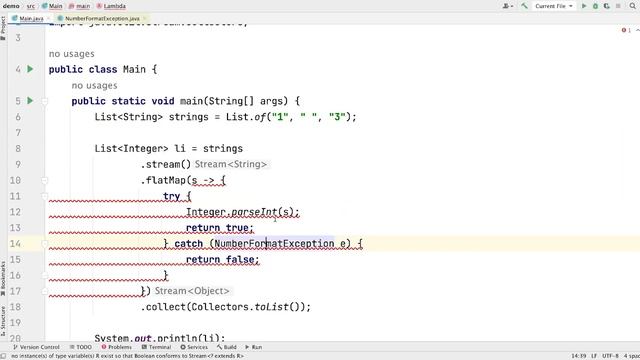Viewport: 640px width, 360px height.
Task: Click the src breadcrumb in navigation bar
Action: (x=31, y=6)
